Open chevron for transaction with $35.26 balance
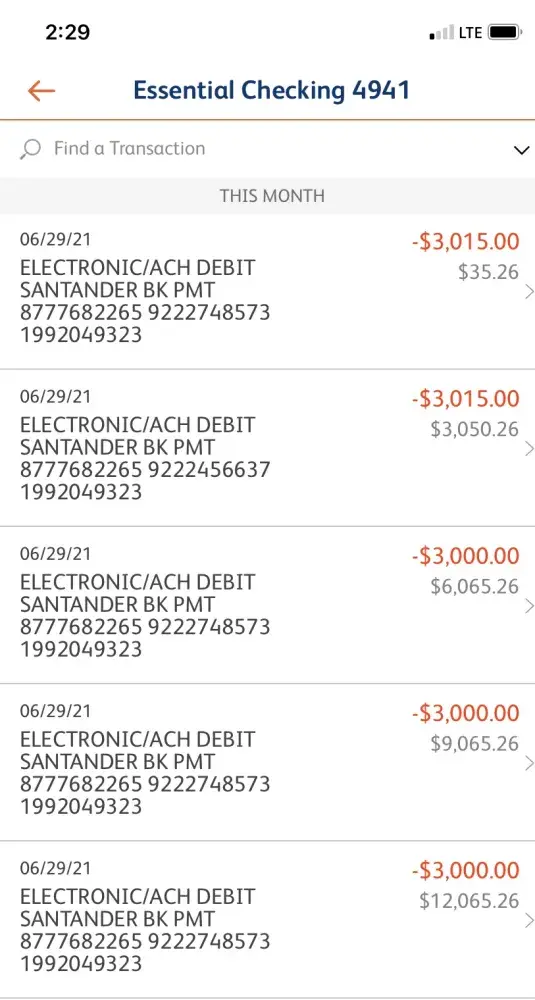Viewport: 535px width, 1000px height. [x=528, y=292]
